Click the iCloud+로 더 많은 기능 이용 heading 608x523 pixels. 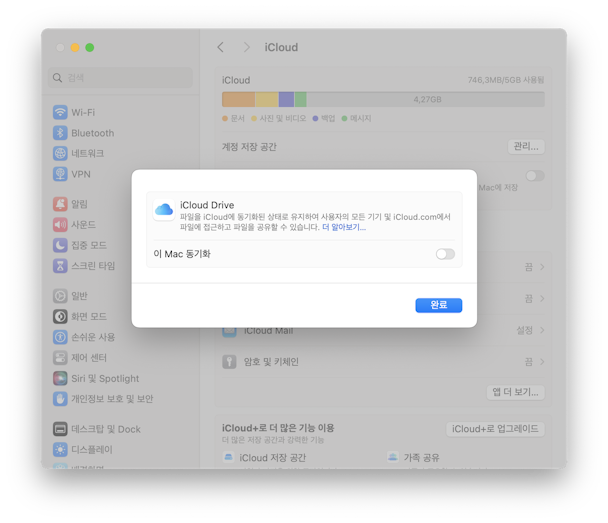click(x=278, y=428)
